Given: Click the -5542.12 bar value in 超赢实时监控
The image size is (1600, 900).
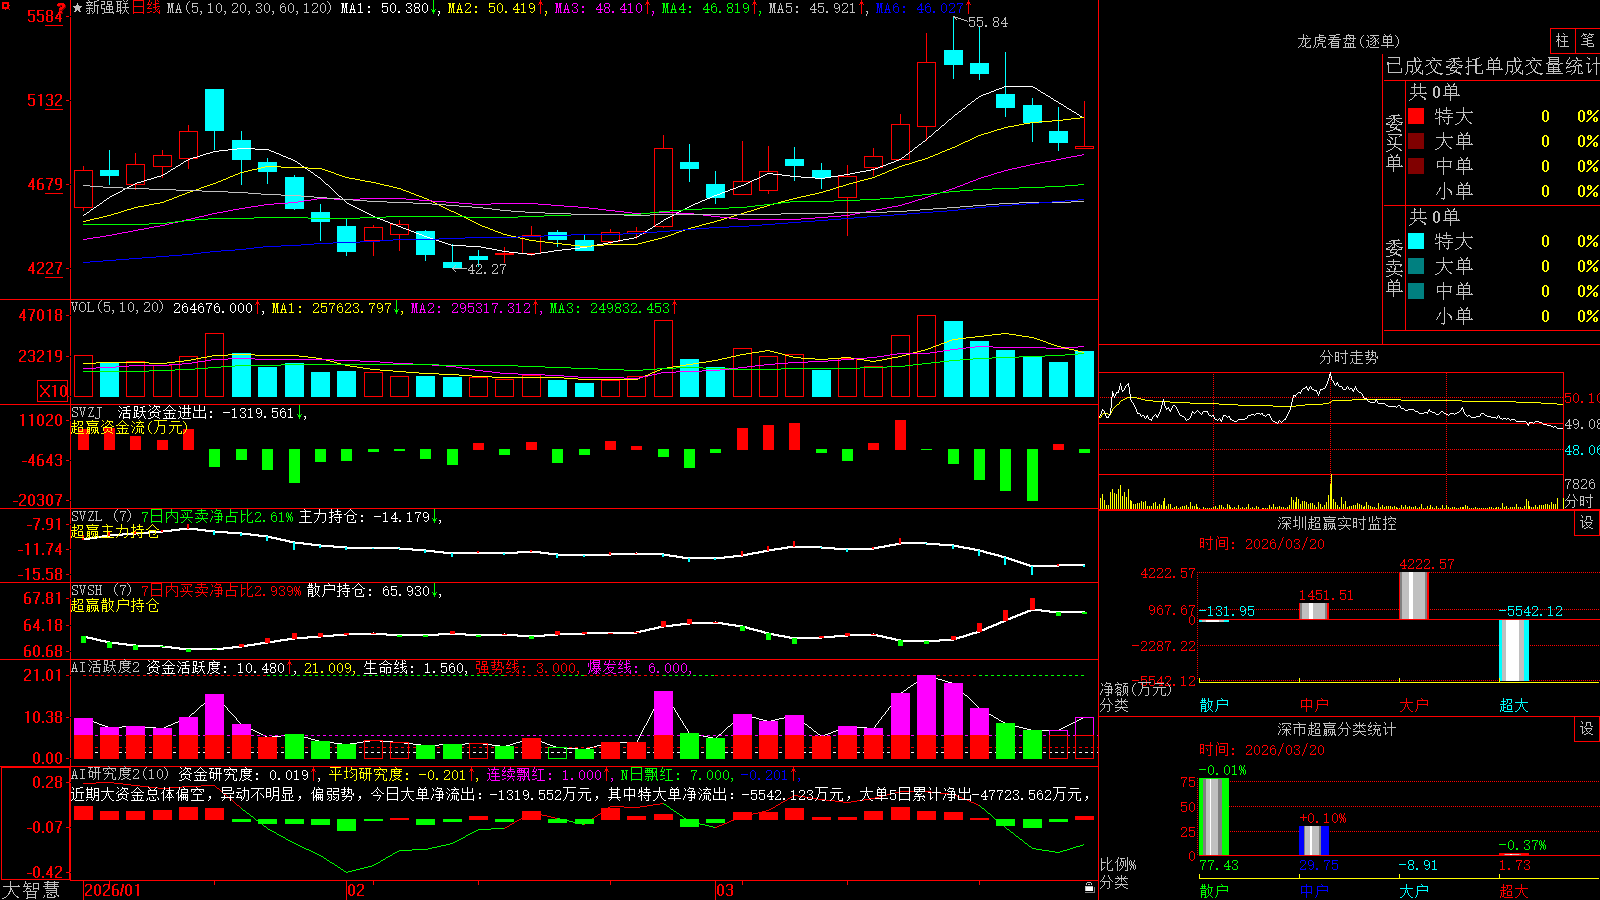Looking at the screenshot, I should tap(1530, 611).
